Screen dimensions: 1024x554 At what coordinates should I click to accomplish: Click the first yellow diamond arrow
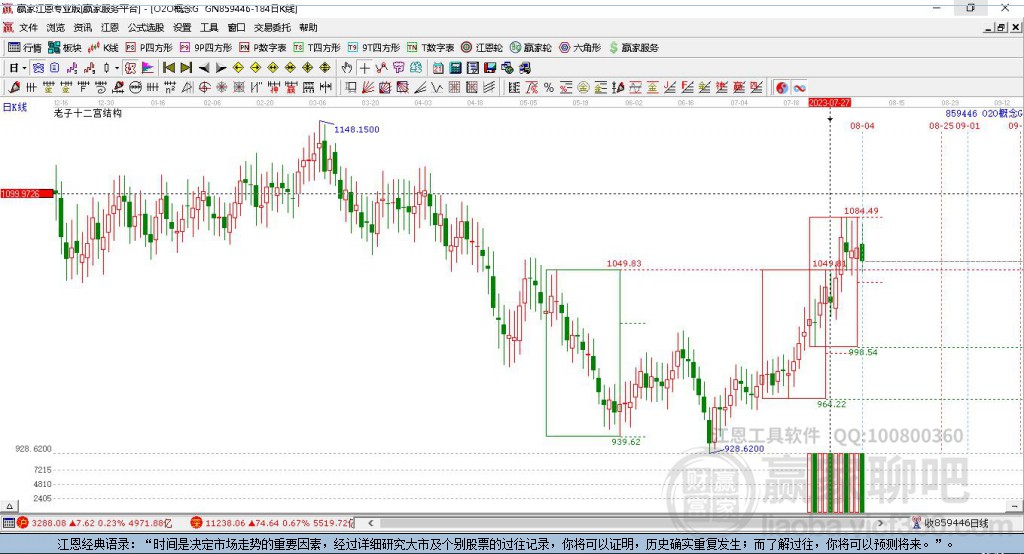click(x=238, y=68)
